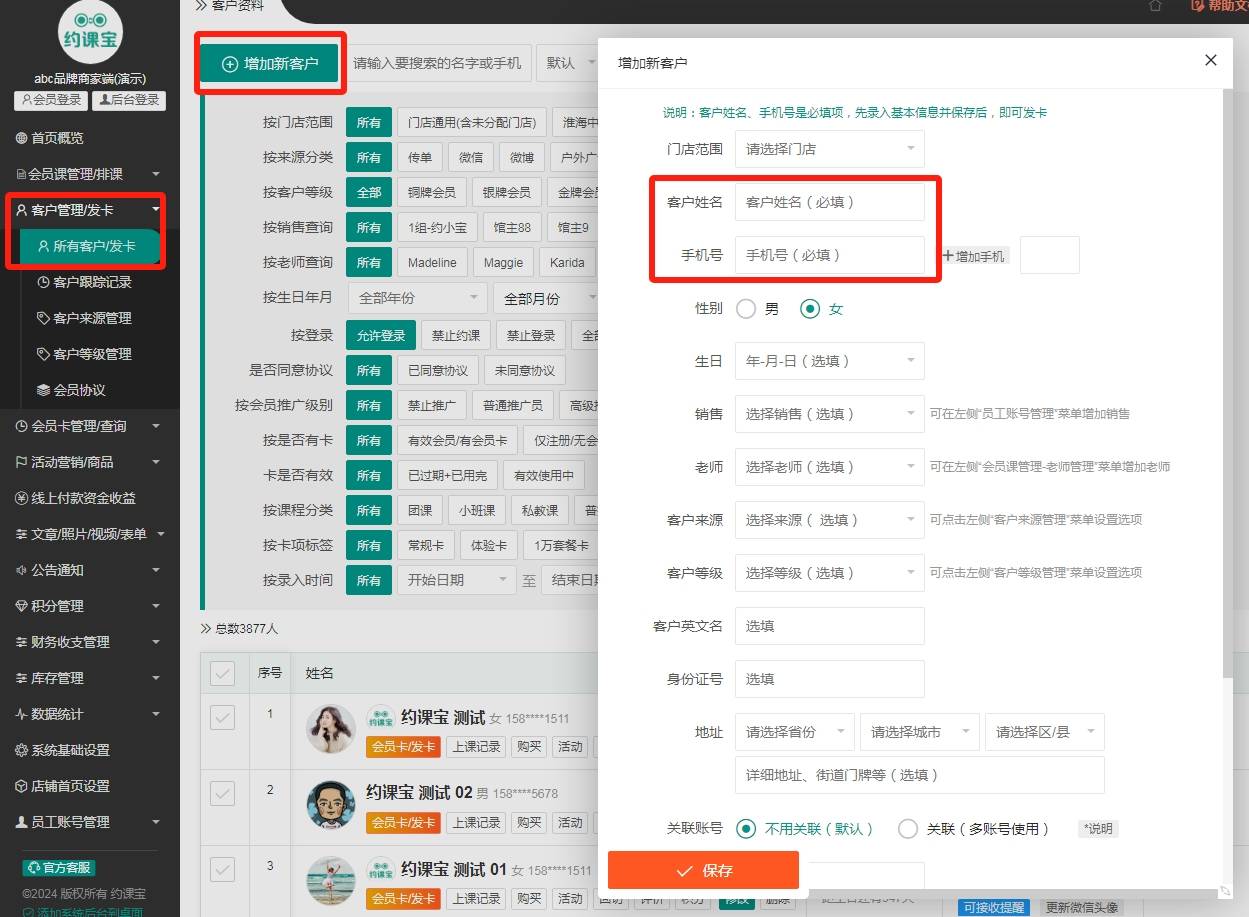Screen dimensions: 1249x917
Task: Check the checkbox for row 1 约课宝 测试
Action: pyautogui.click(x=222, y=717)
